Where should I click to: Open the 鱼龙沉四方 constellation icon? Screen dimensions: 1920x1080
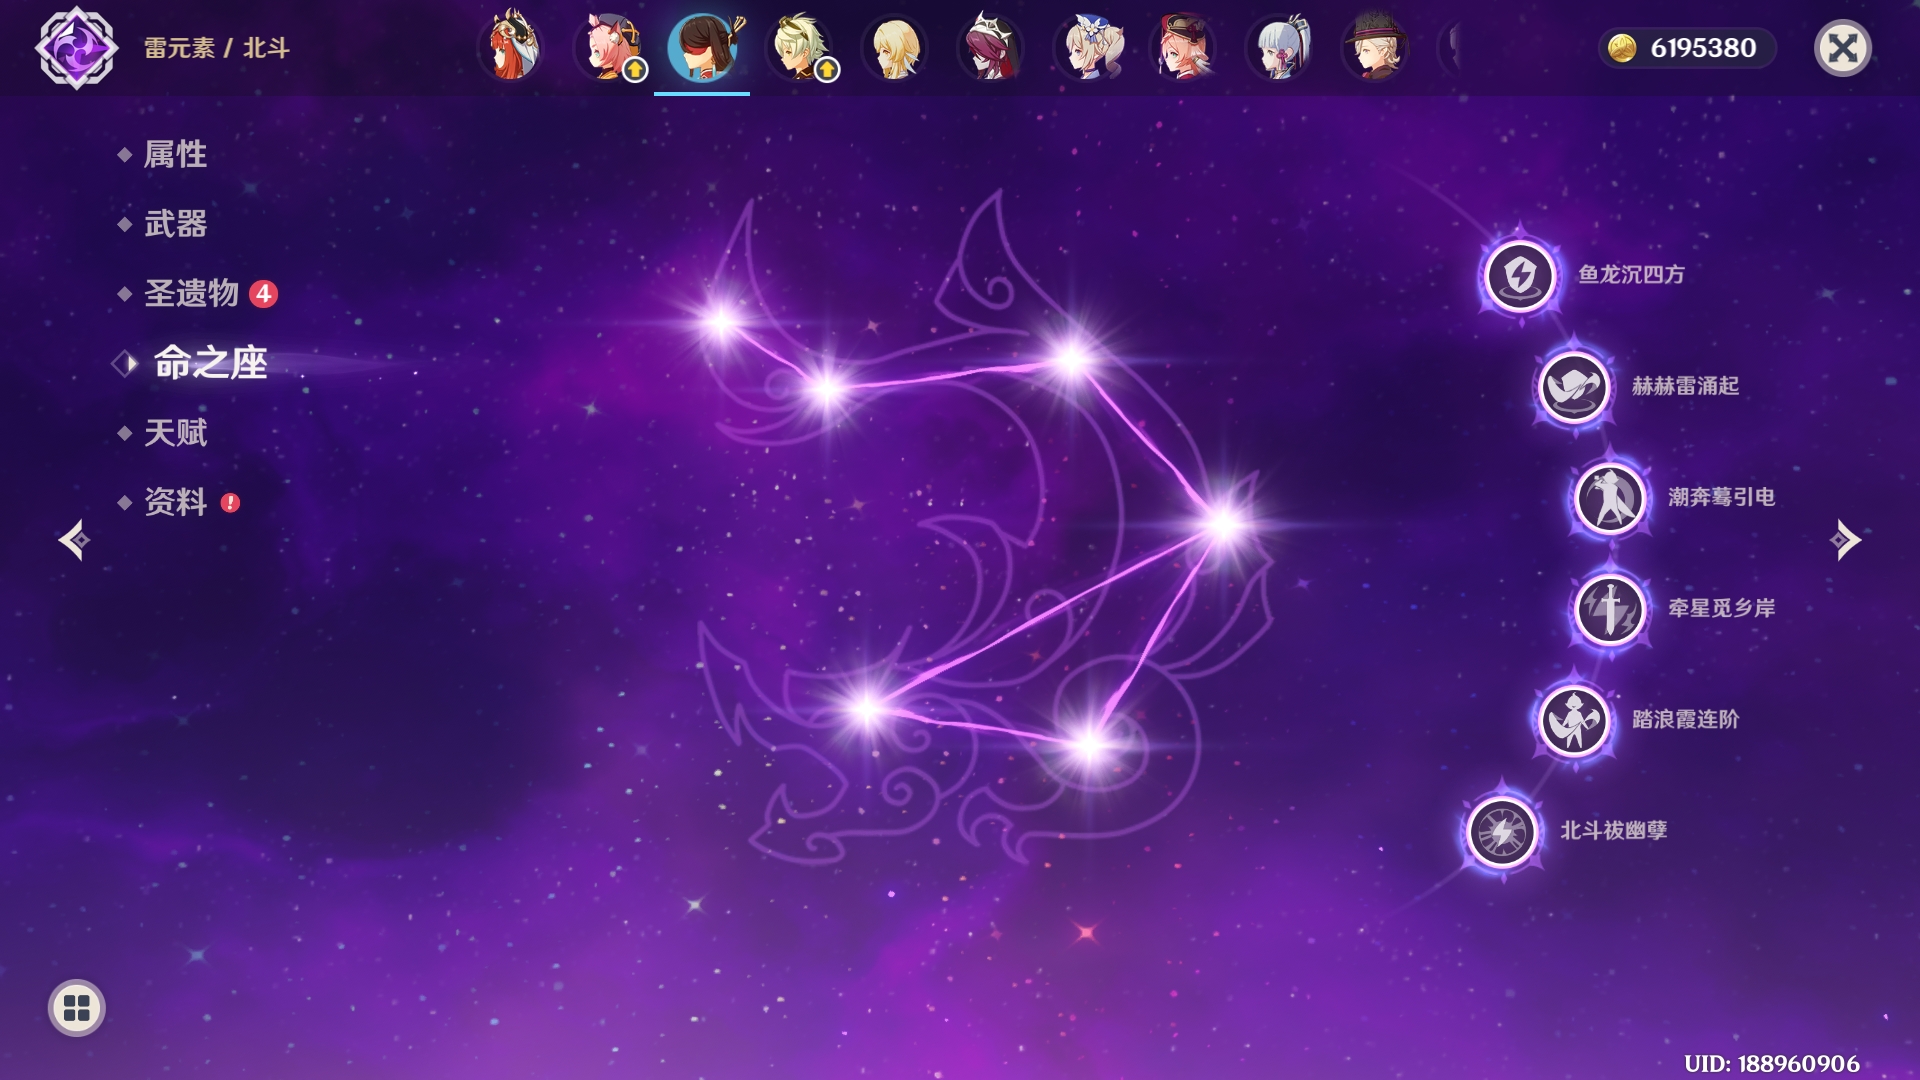[x=1519, y=275]
